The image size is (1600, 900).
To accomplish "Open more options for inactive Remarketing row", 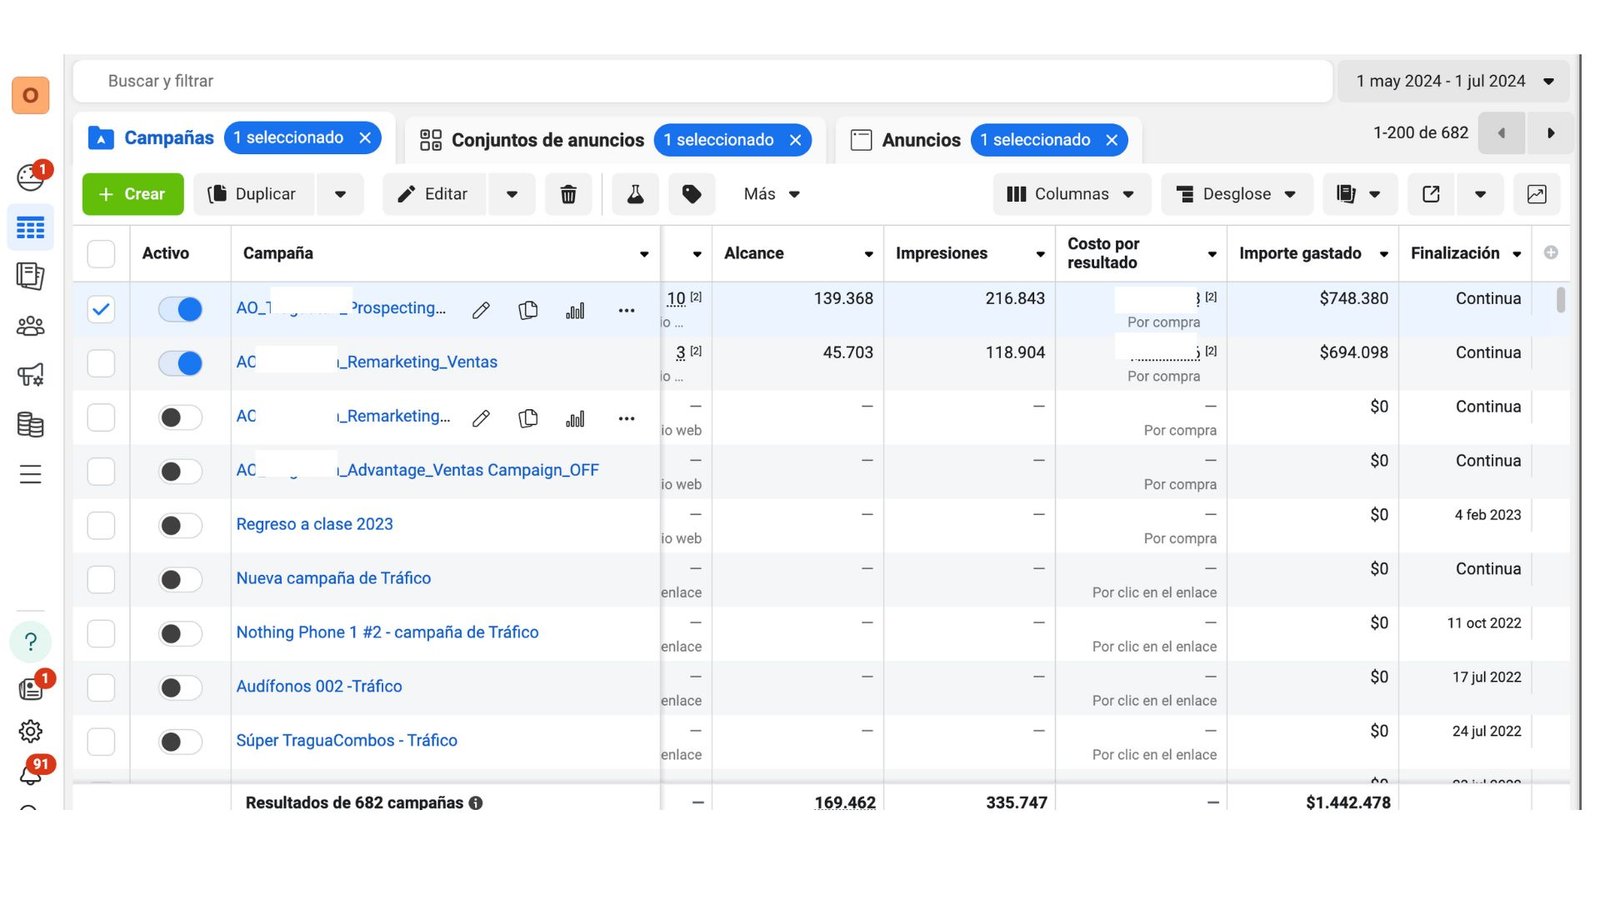I will 626,418.
